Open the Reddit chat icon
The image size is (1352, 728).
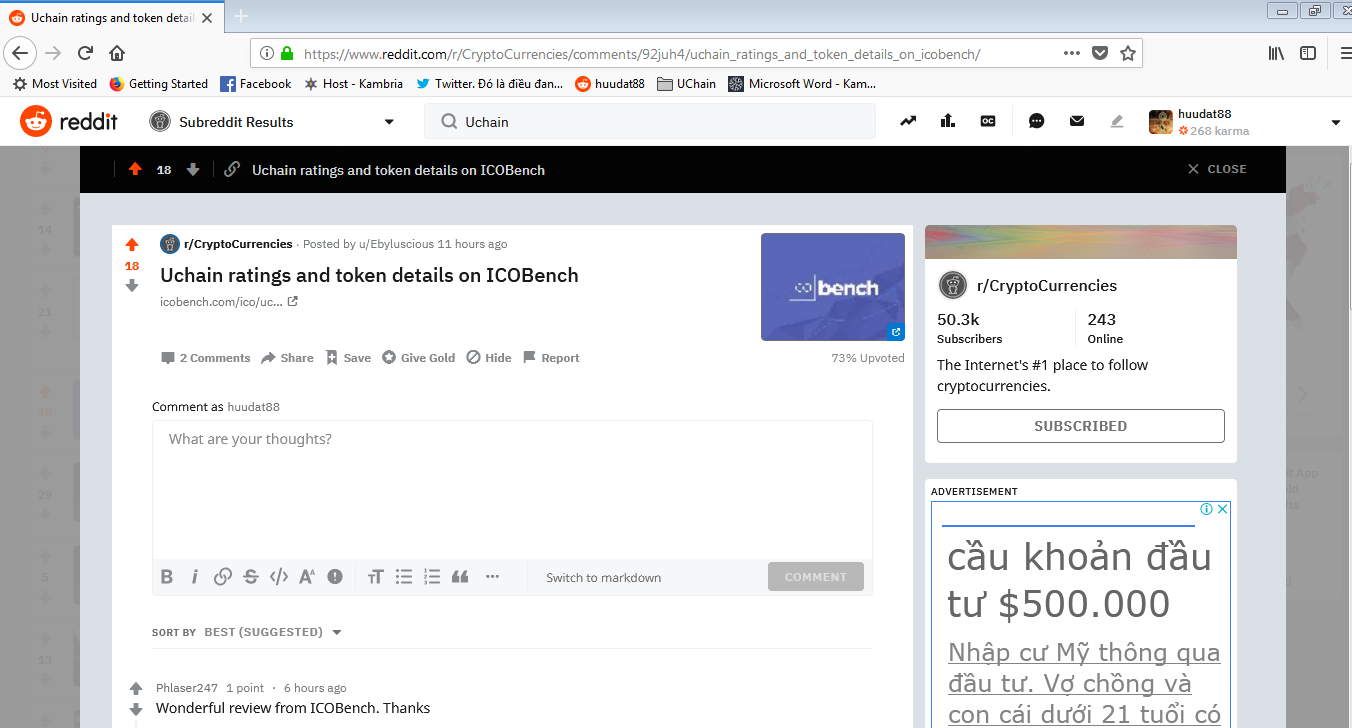click(x=1037, y=121)
